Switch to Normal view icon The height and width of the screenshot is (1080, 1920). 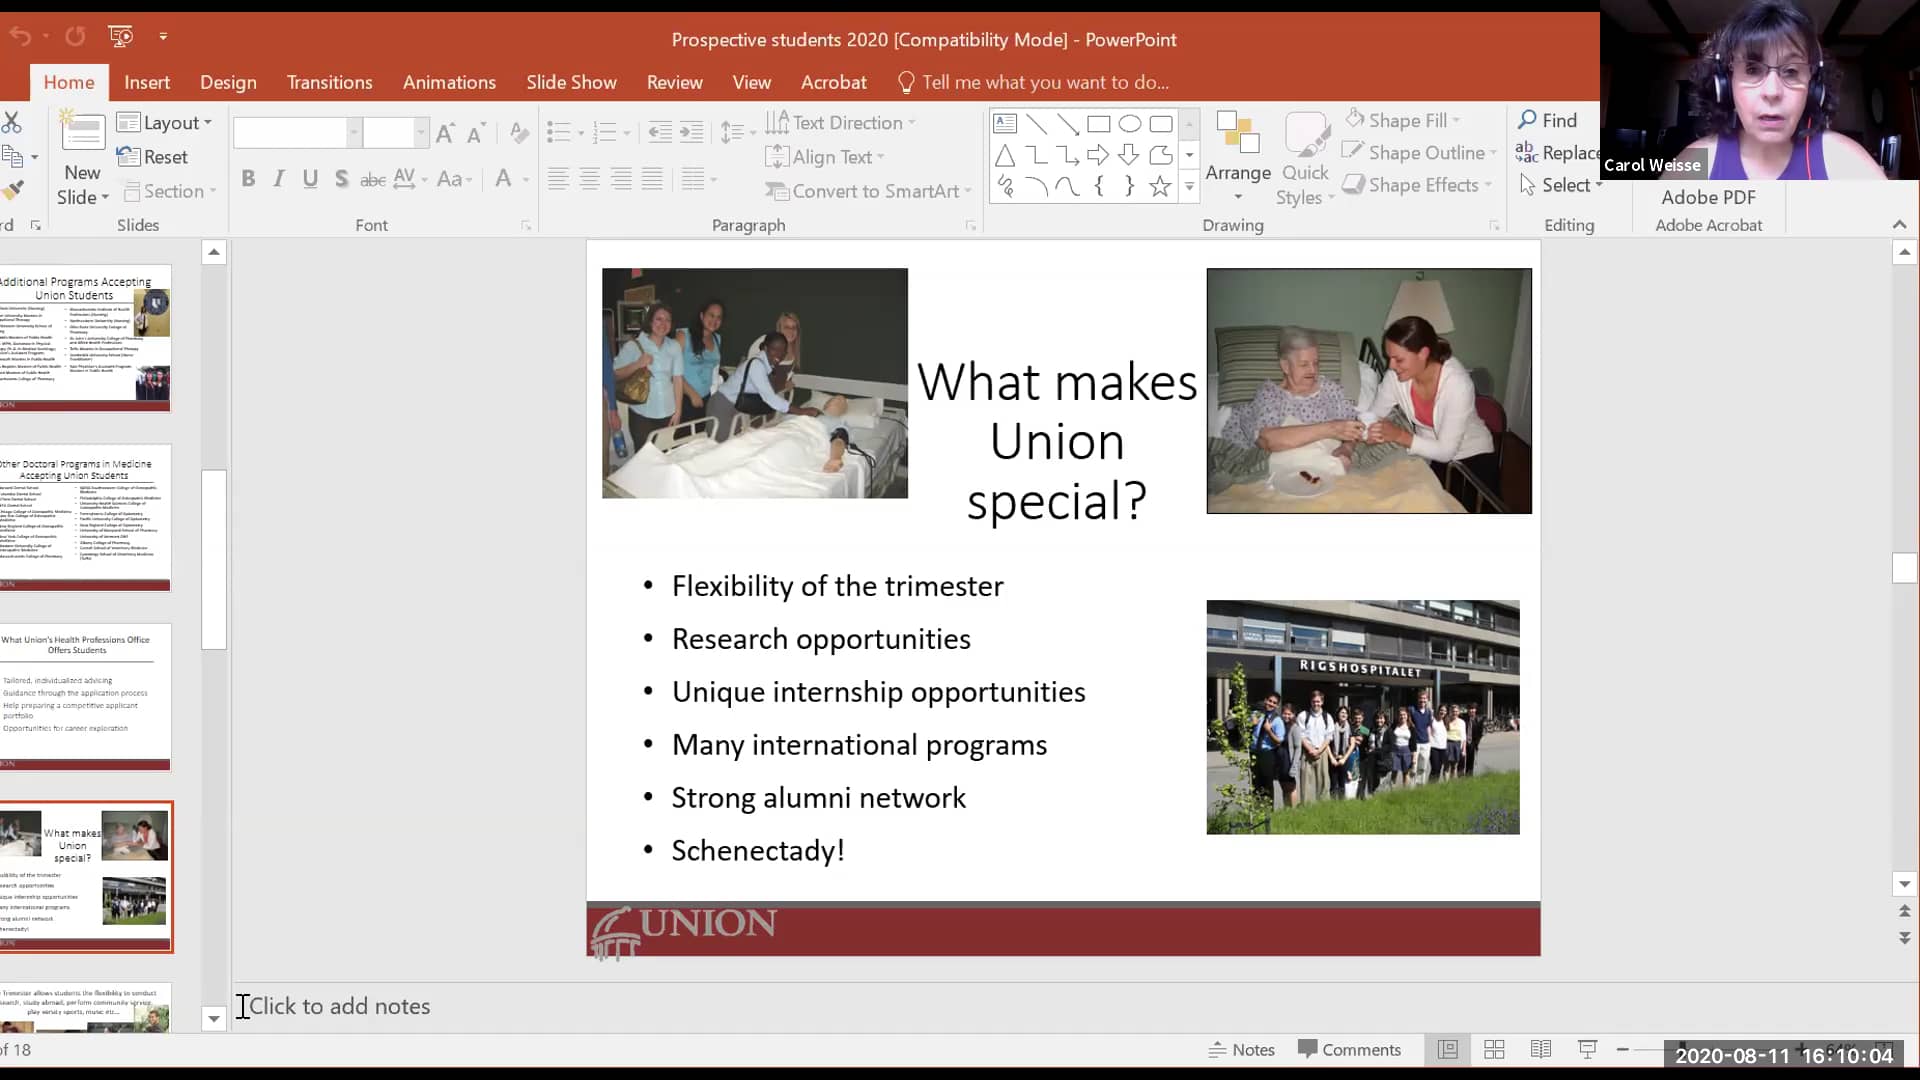pyautogui.click(x=1448, y=1049)
